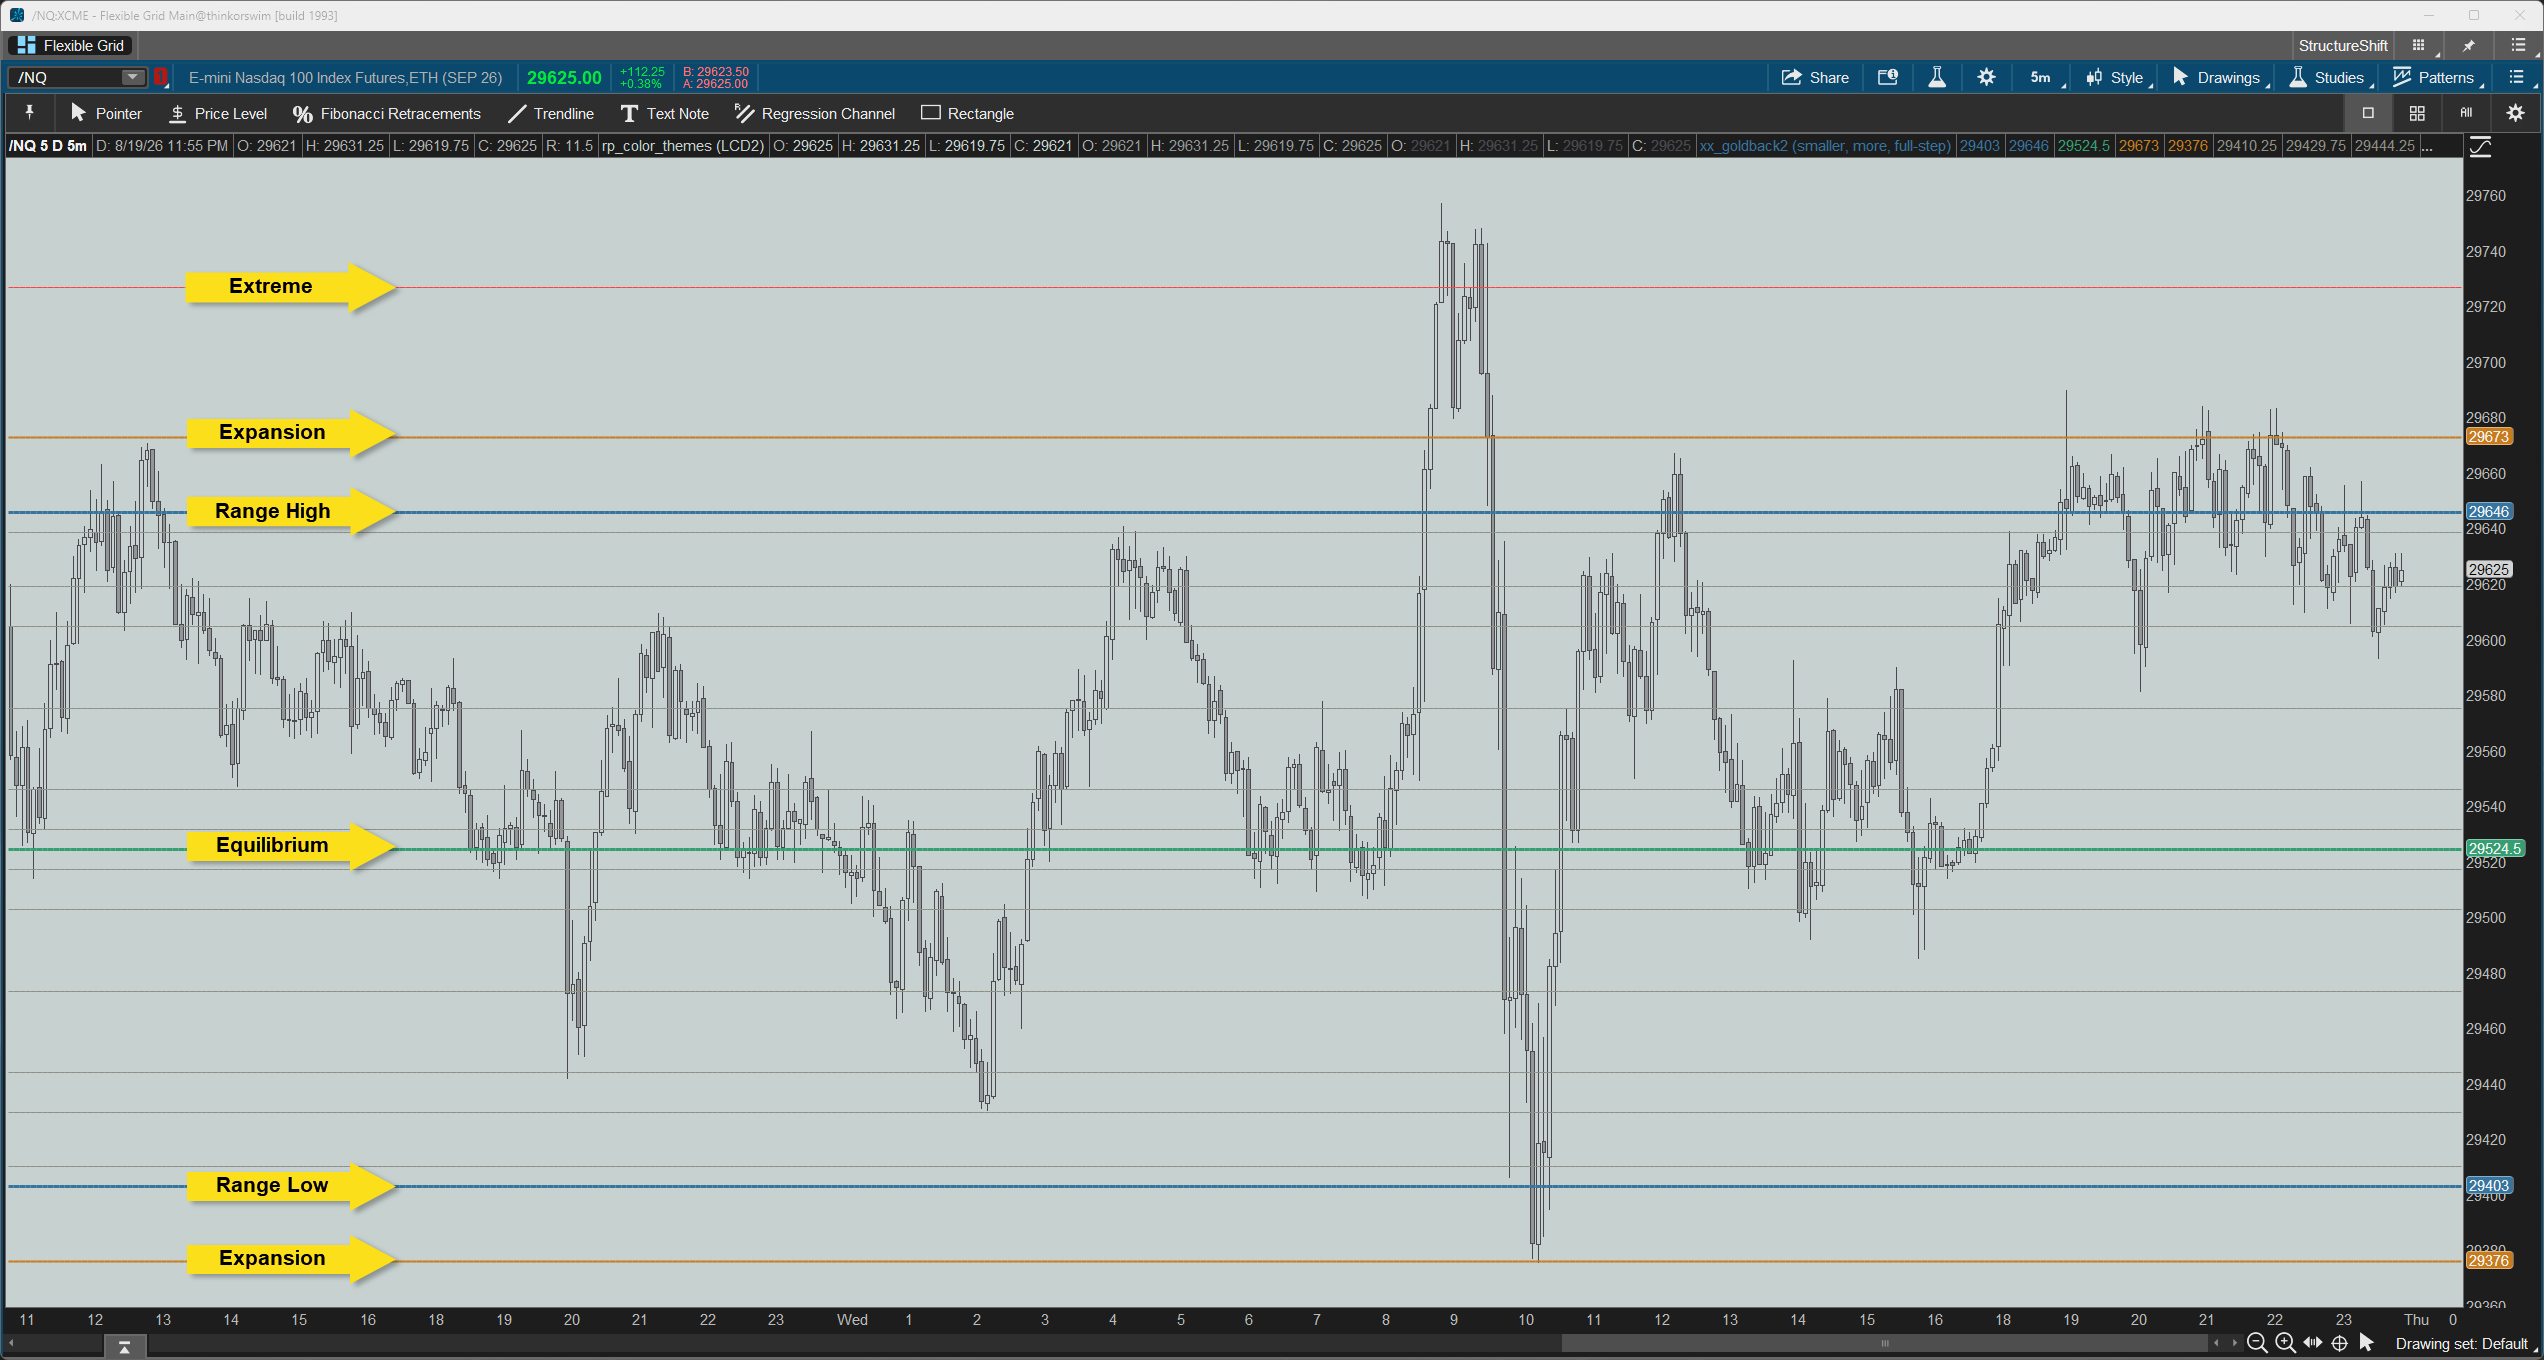The width and height of the screenshot is (2544, 1360).
Task: Open the /NQ symbol dropdown arrow
Action: coord(132,77)
